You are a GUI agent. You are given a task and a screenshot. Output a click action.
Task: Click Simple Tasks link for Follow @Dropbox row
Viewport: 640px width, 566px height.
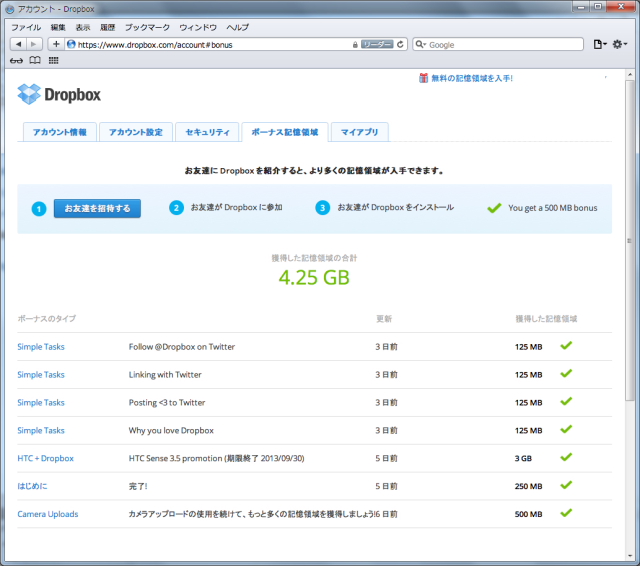pos(41,346)
